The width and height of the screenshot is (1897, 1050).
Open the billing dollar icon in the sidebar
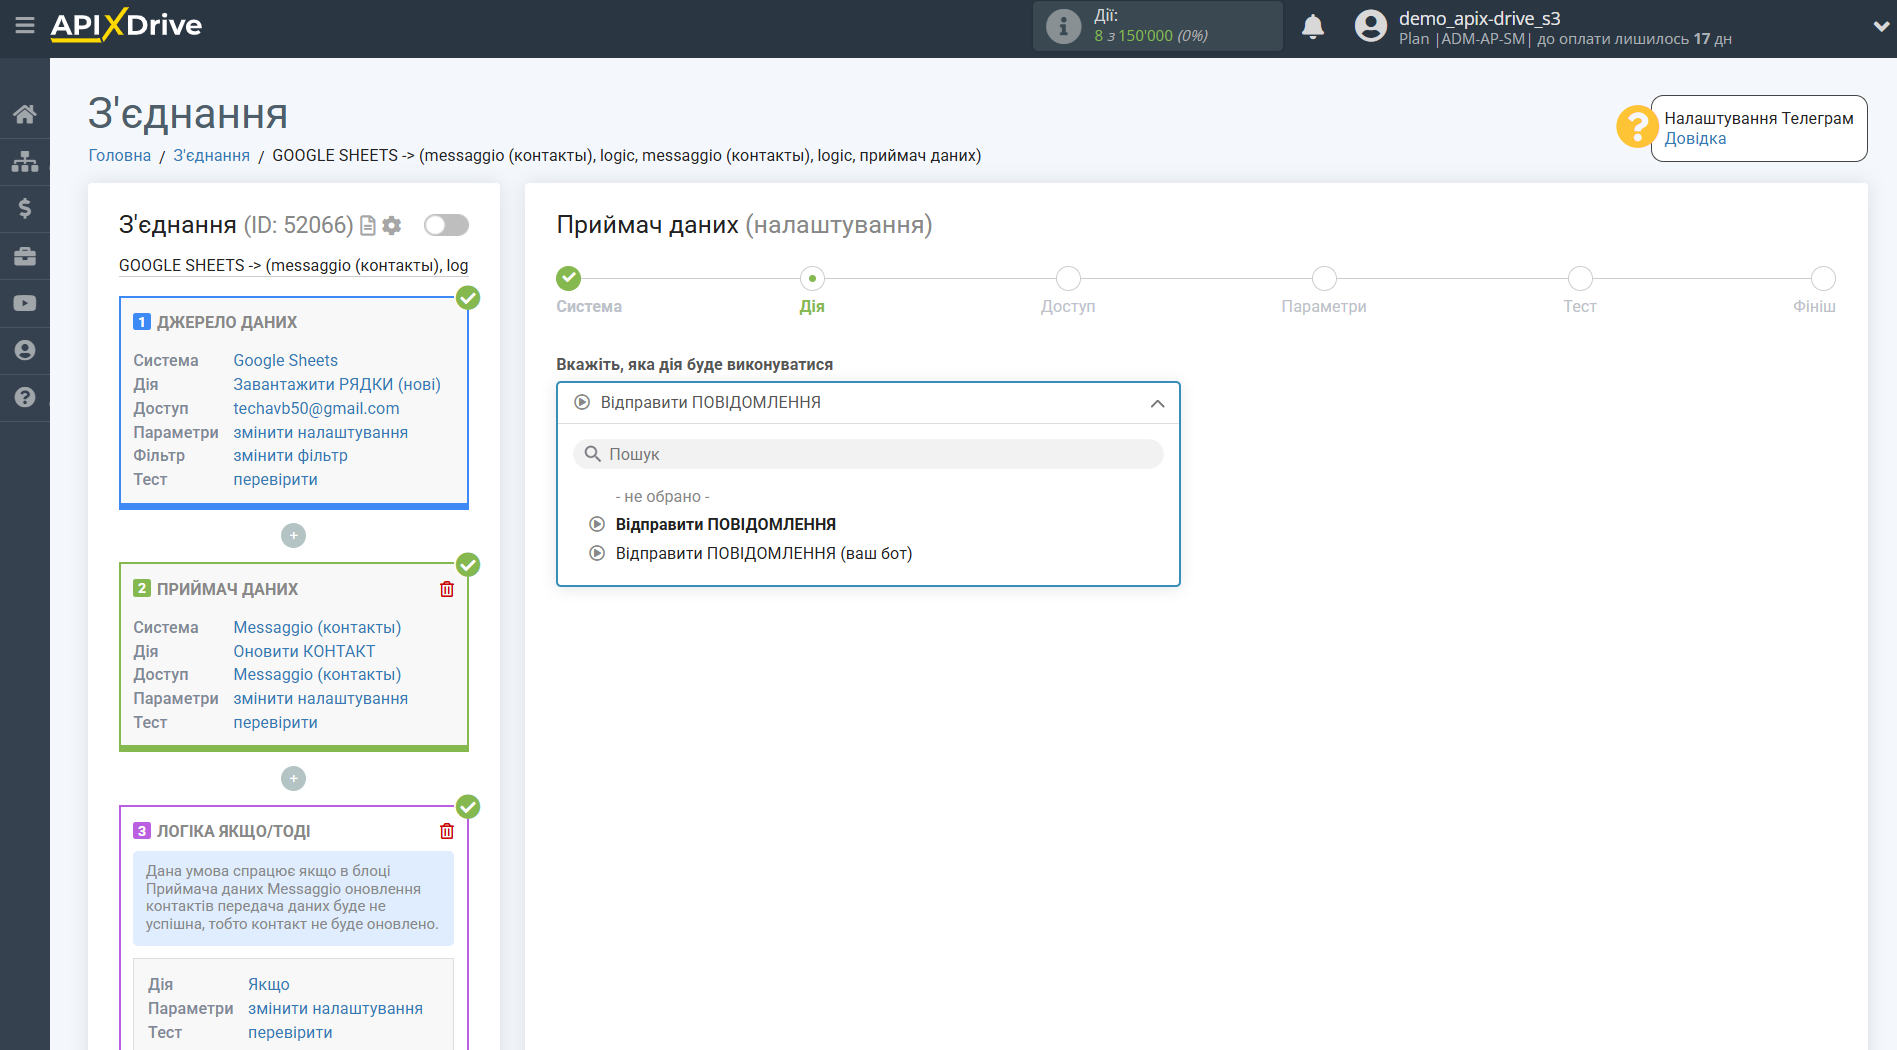click(25, 208)
